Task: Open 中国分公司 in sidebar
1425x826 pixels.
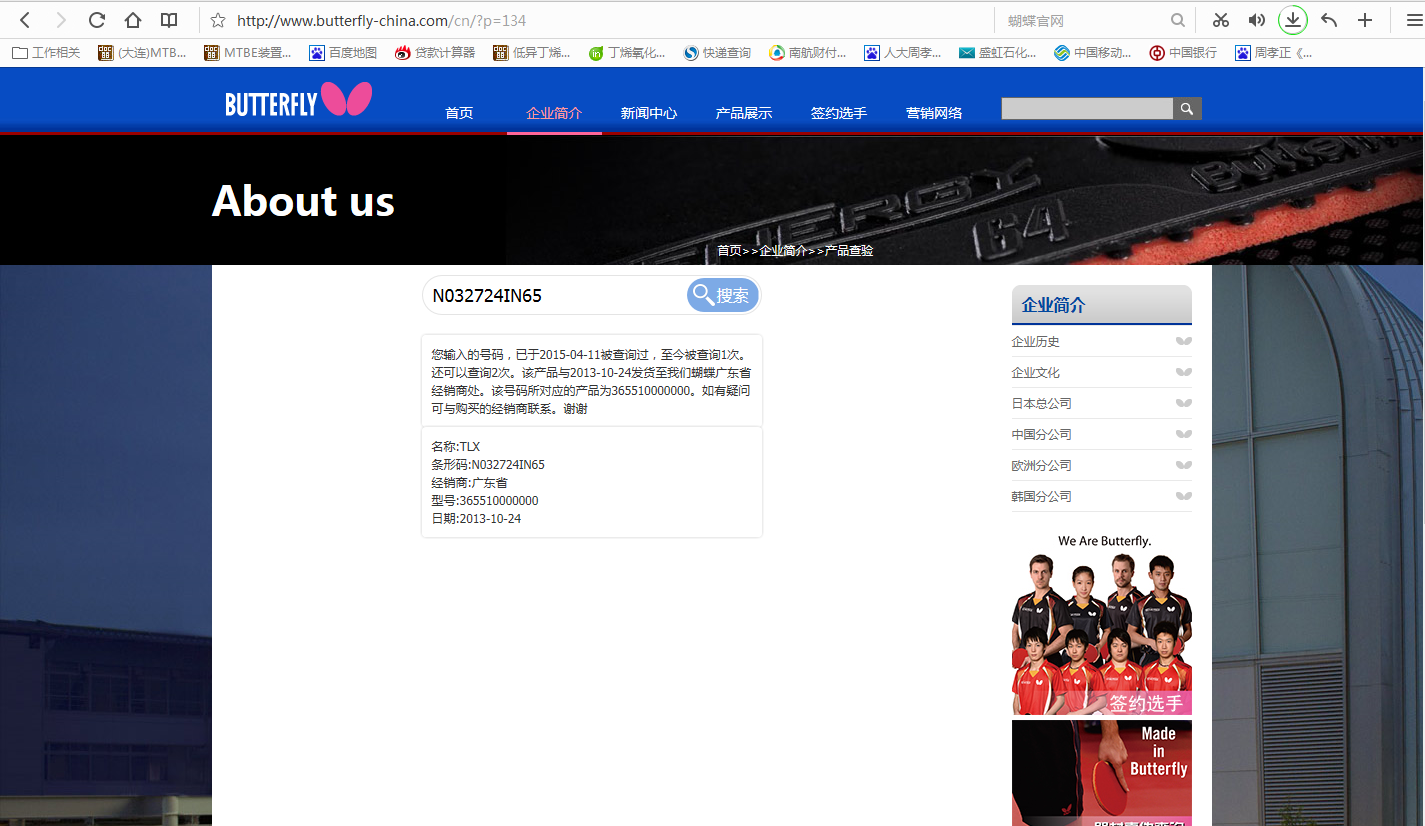Action: coord(1042,434)
